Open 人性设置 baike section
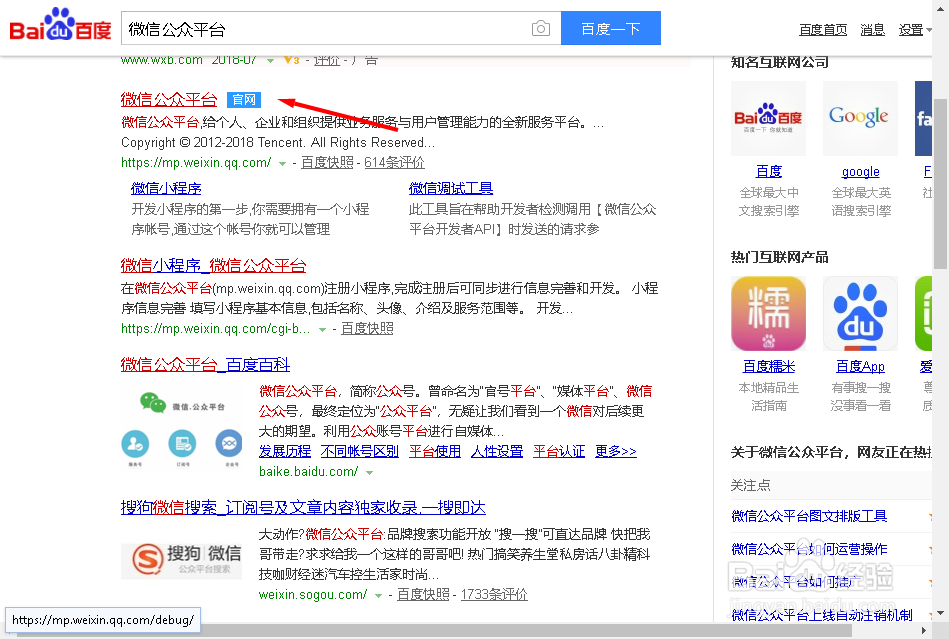949x639 pixels. 497,451
